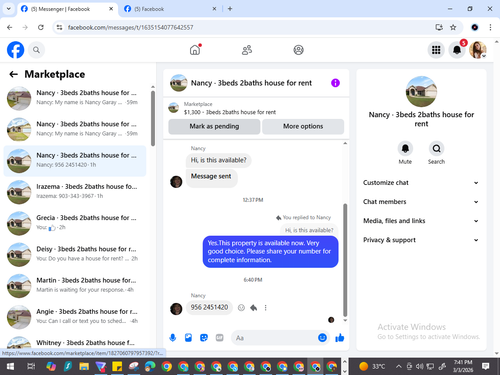Open the apps grid menu icon
Viewport: 500px width, 375px height.
pyautogui.click(x=436, y=50)
